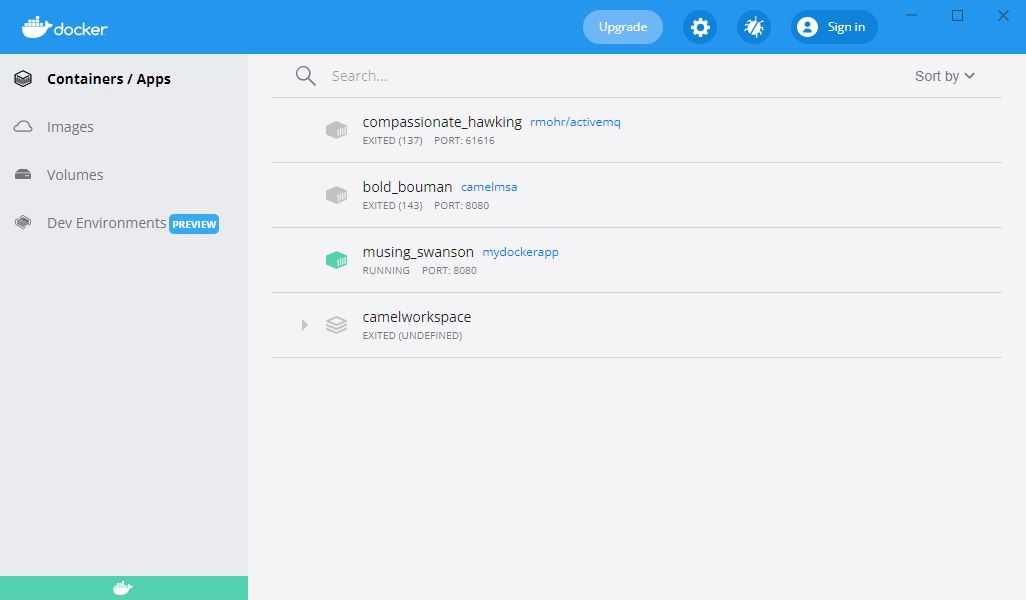Open the camelmsa image link
The width and height of the screenshot is (1026, 600).
coord(489,187)
